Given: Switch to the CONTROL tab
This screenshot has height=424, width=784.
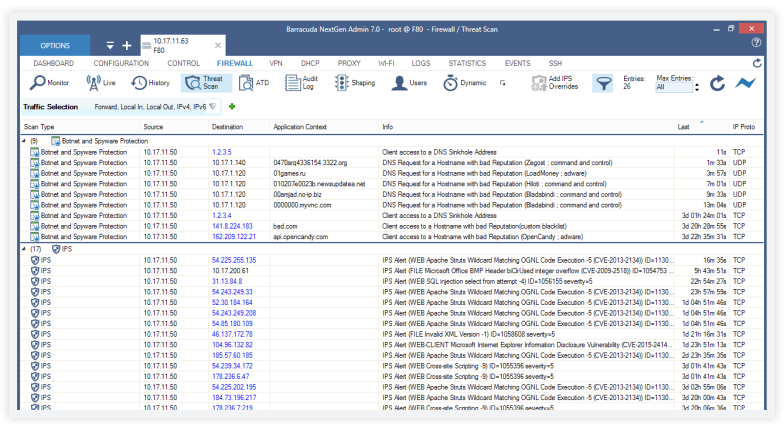Looking at the screenshot, I should [184, 64].
